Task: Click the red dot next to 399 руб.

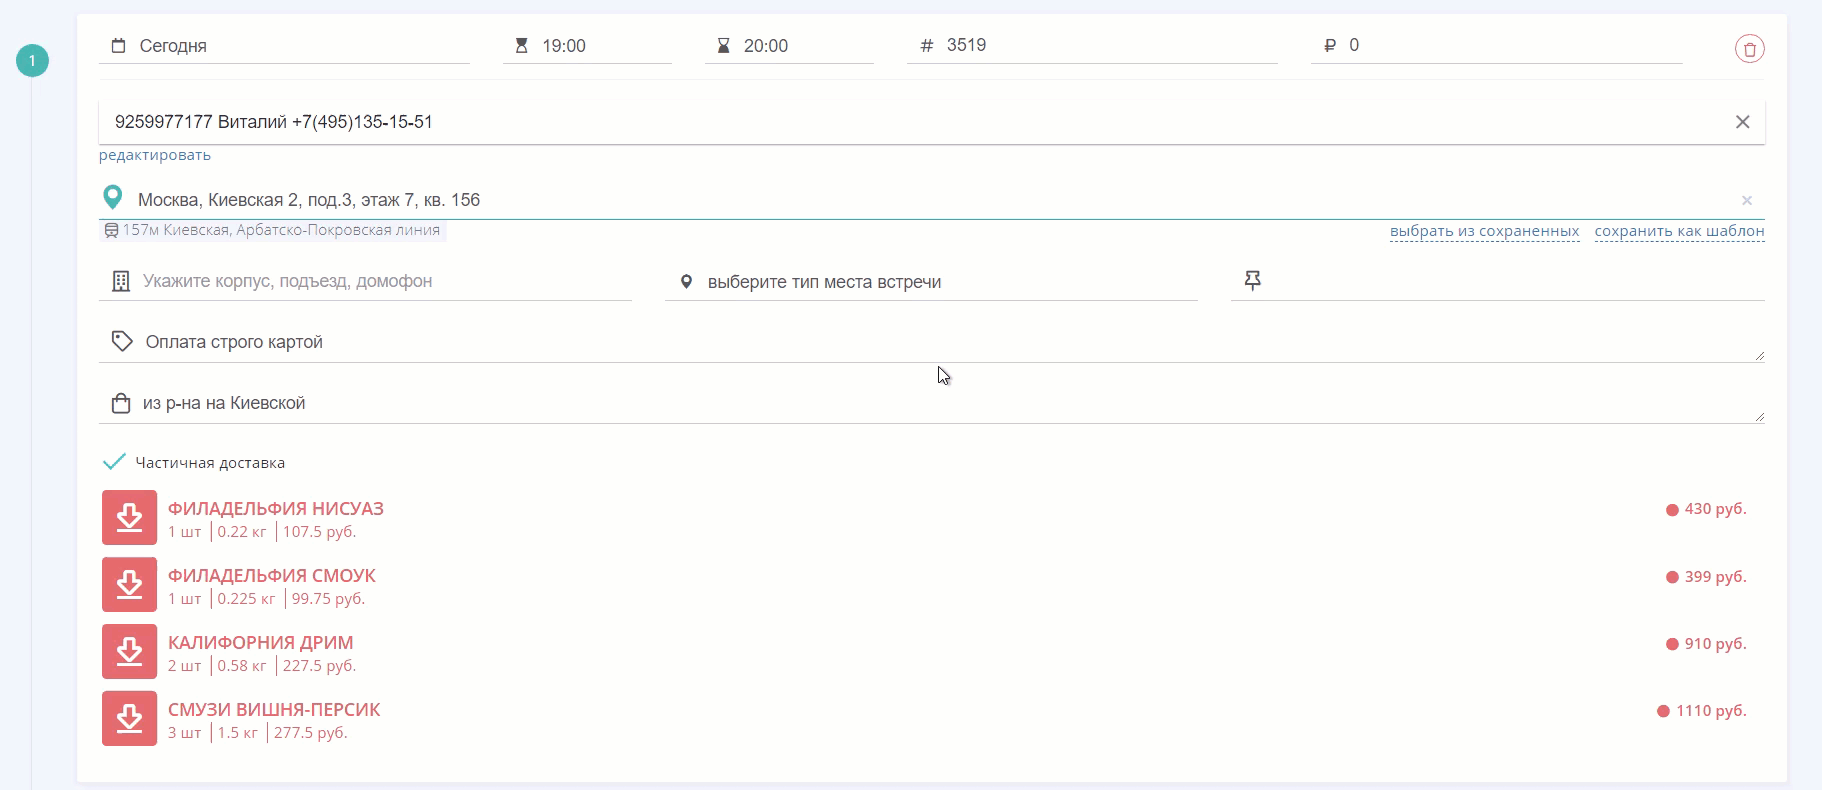Action: coord(1672,577)
